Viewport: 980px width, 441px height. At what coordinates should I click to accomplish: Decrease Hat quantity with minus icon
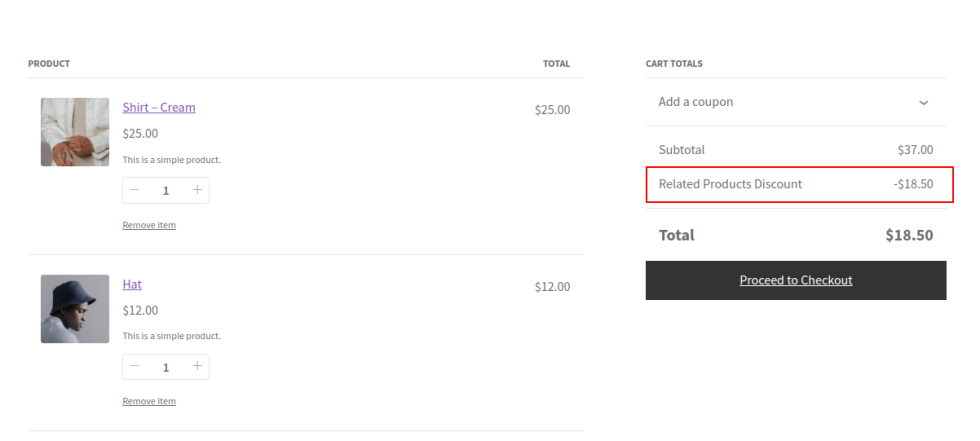pos(135,367)
